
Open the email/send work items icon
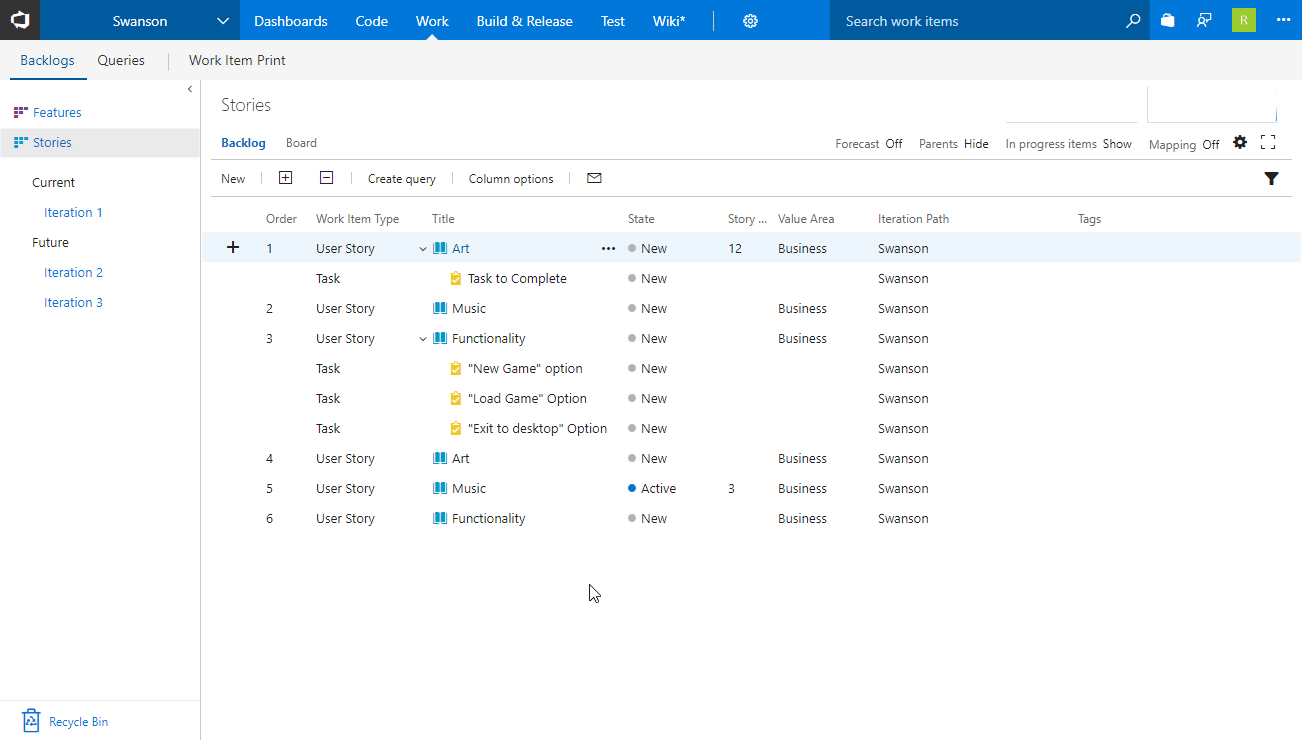593,177
